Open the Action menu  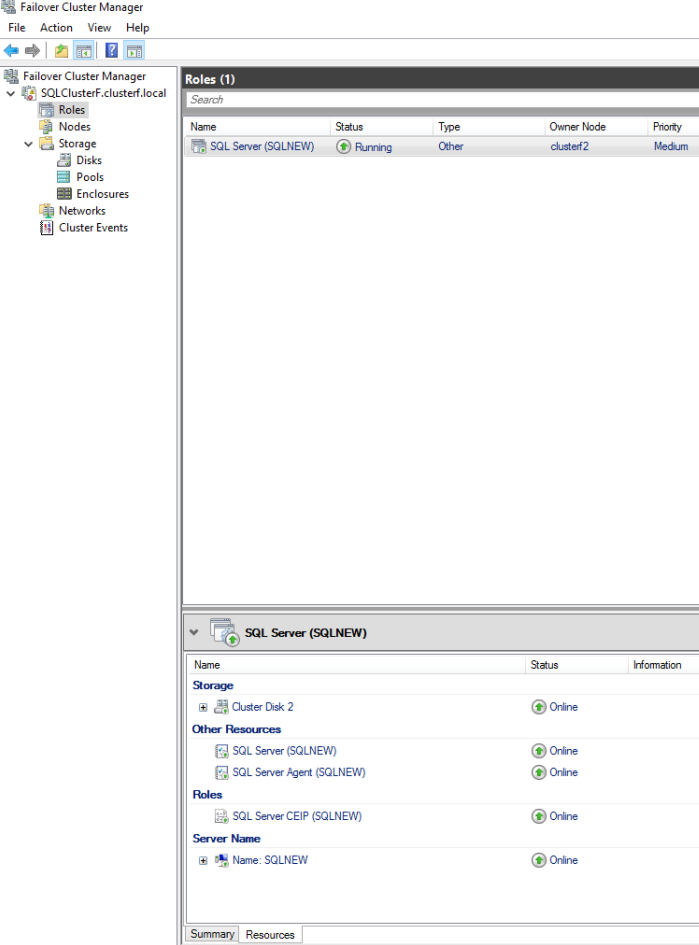point(56,28)
